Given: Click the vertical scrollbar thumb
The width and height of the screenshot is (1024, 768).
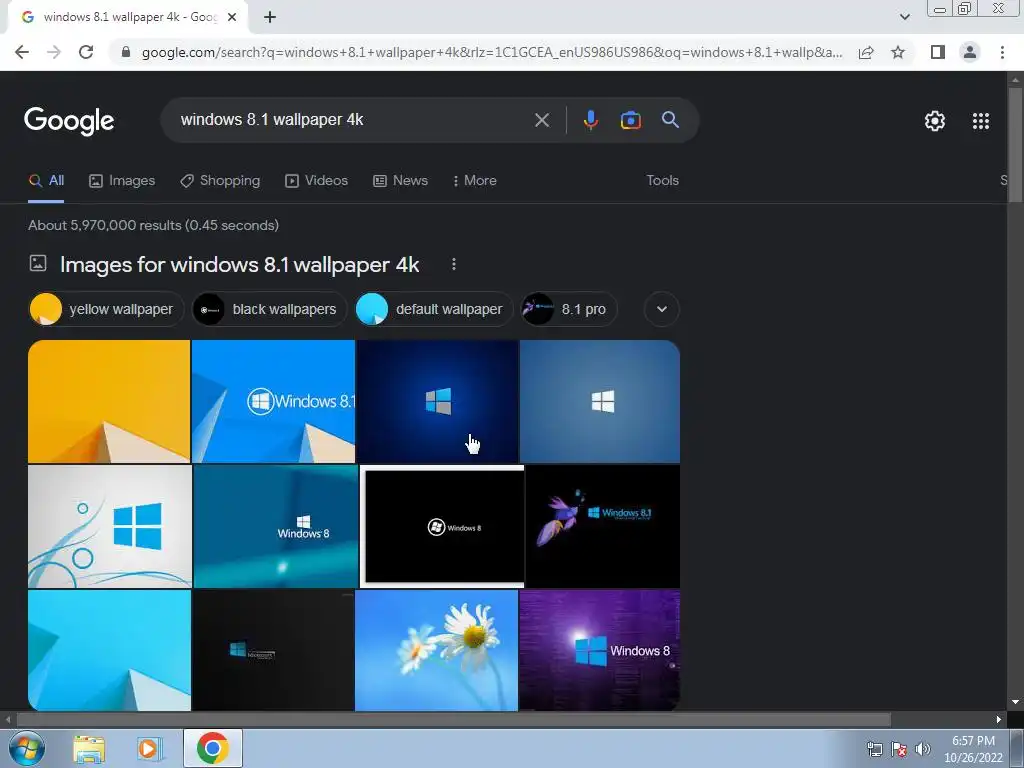Looking at the screenshot, I should click(1015, 145).
